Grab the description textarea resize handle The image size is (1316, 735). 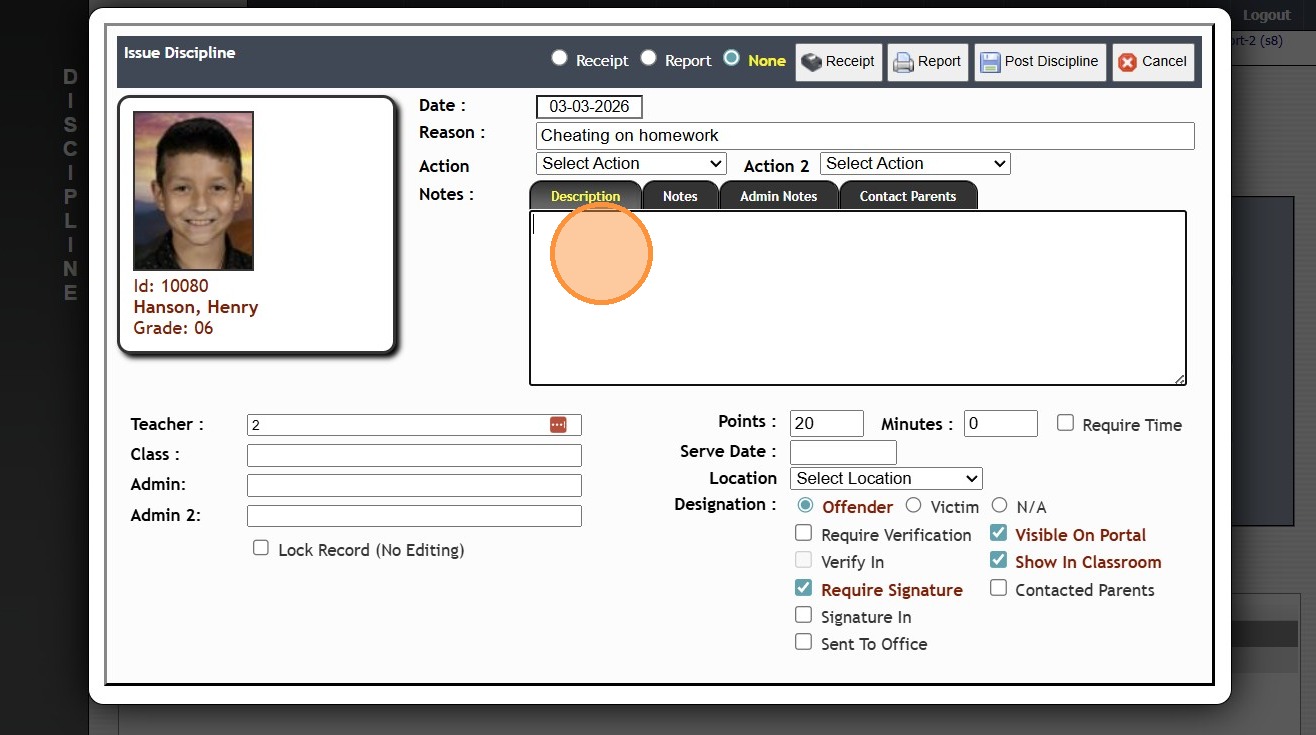pos(1179,379)
